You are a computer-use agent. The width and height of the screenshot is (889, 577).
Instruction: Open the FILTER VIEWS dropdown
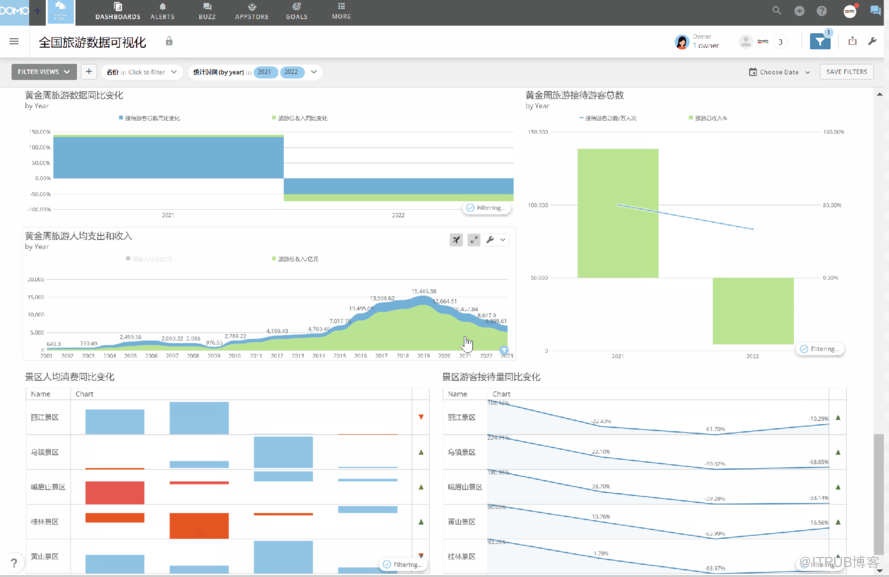click(x=44, y=72)
